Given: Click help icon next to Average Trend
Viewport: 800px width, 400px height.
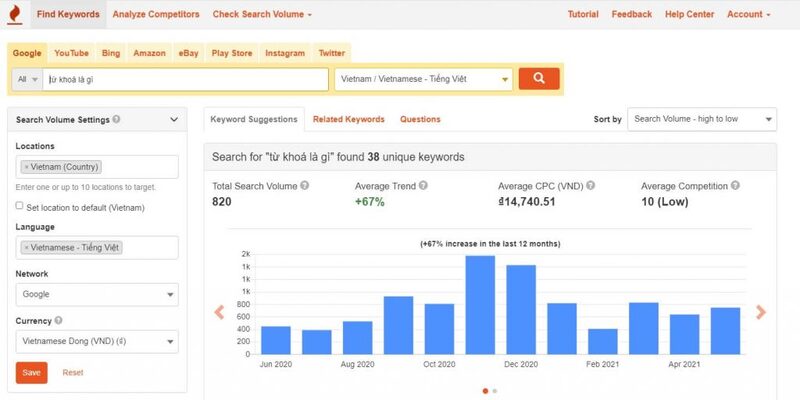Looking at the screenshot, I should (x=424, y=185).
